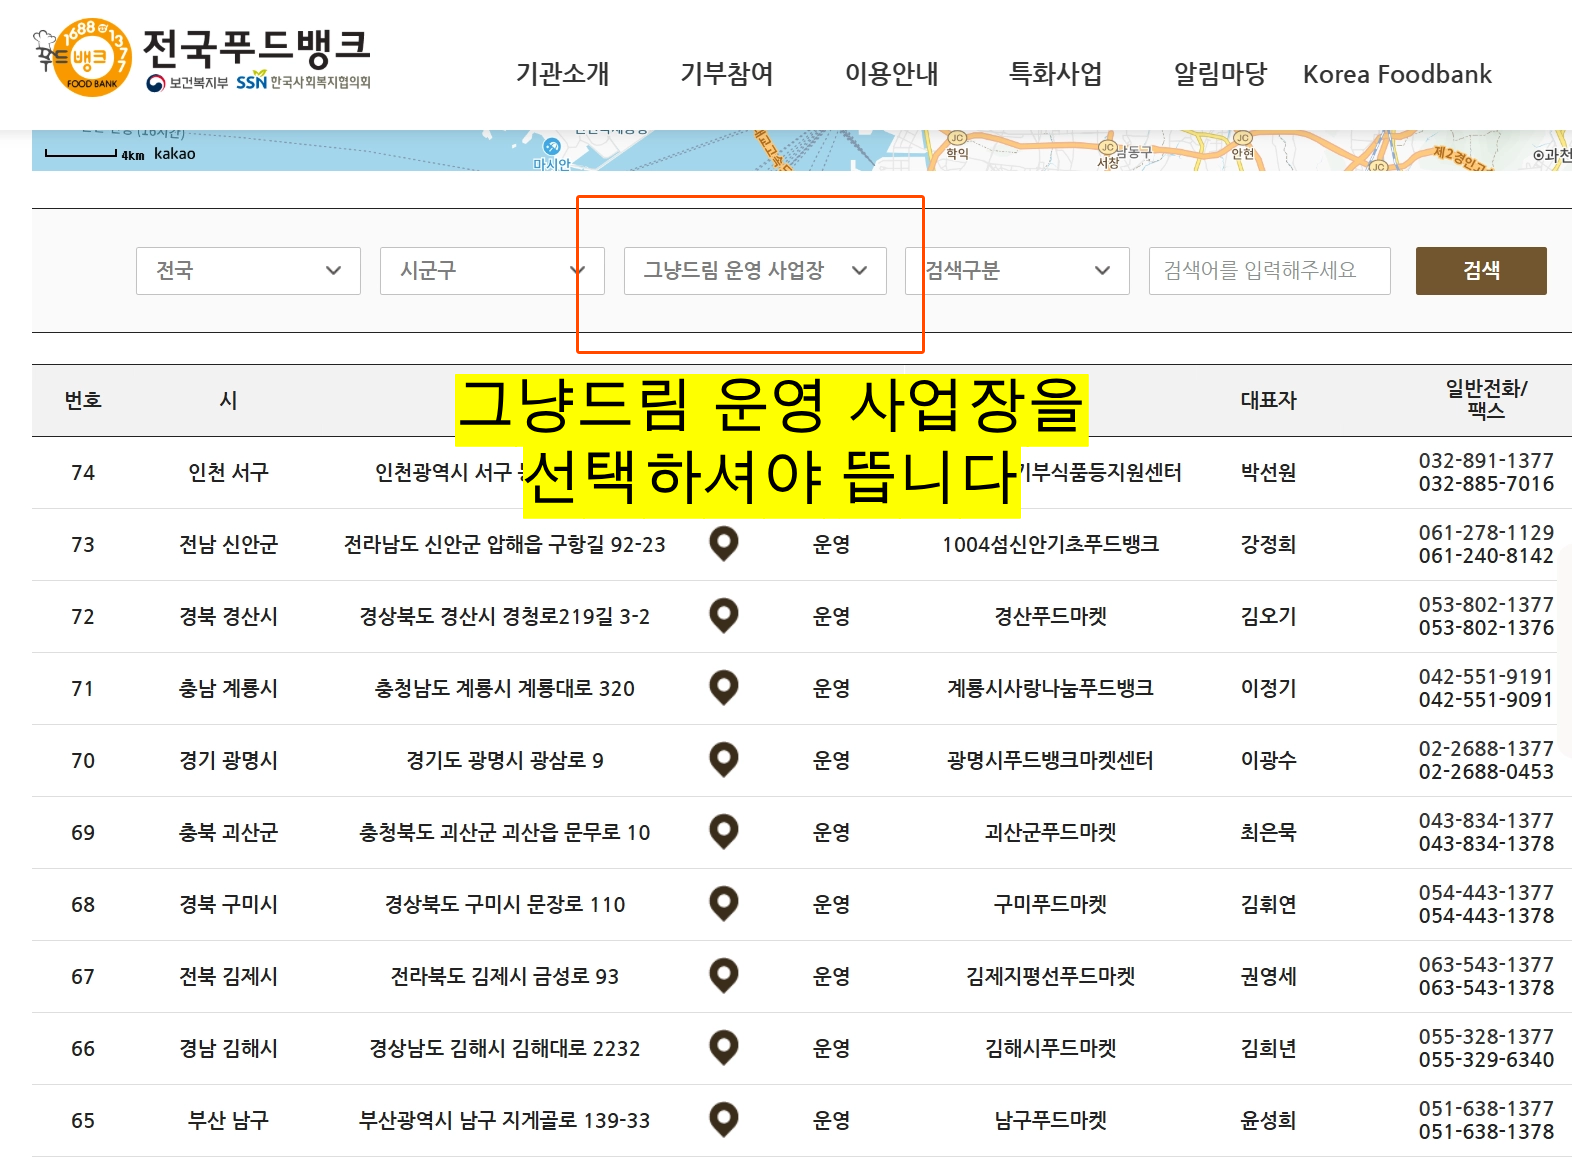The height and width of the screenshot is (1162, 1572).
Task: Click the brown 검색 button
Action: click(x=1481, y=271)
